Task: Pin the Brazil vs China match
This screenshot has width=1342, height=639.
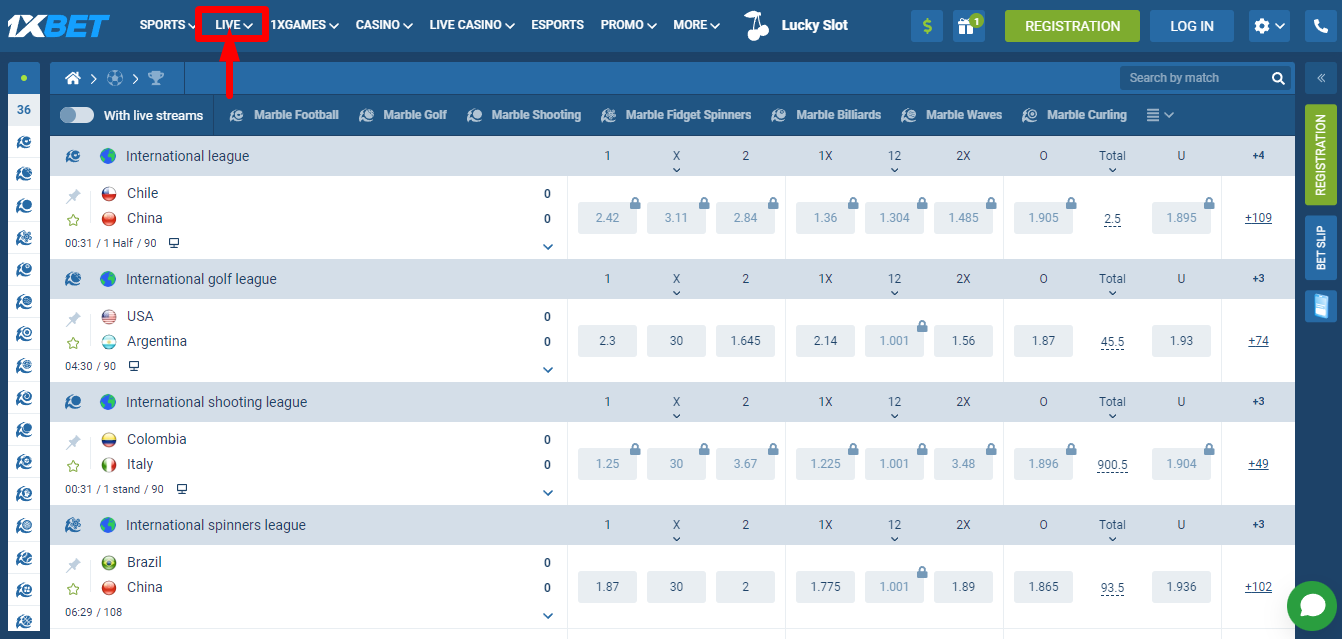Action: (73, 565)
